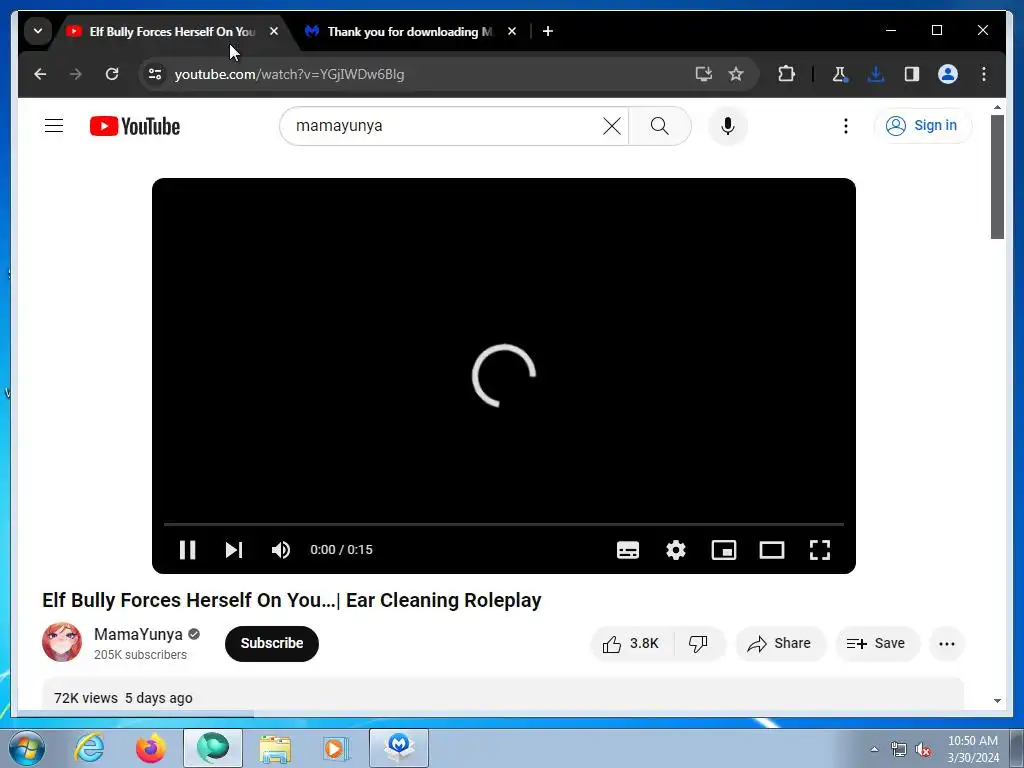
Task: Reload the current page
Action: (x=112, y=74)
